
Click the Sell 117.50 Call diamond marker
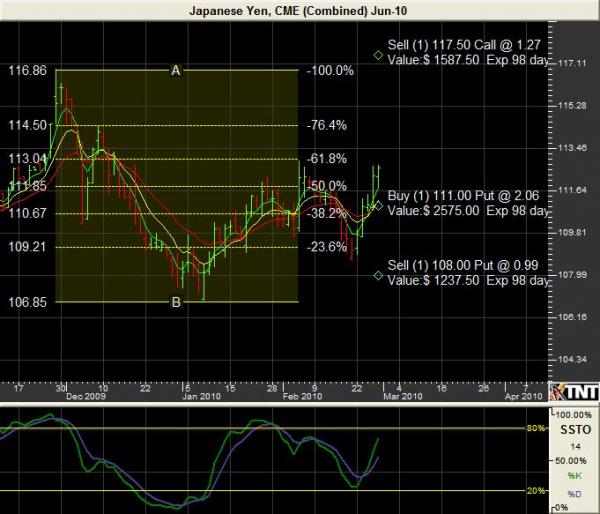point(377,55)
